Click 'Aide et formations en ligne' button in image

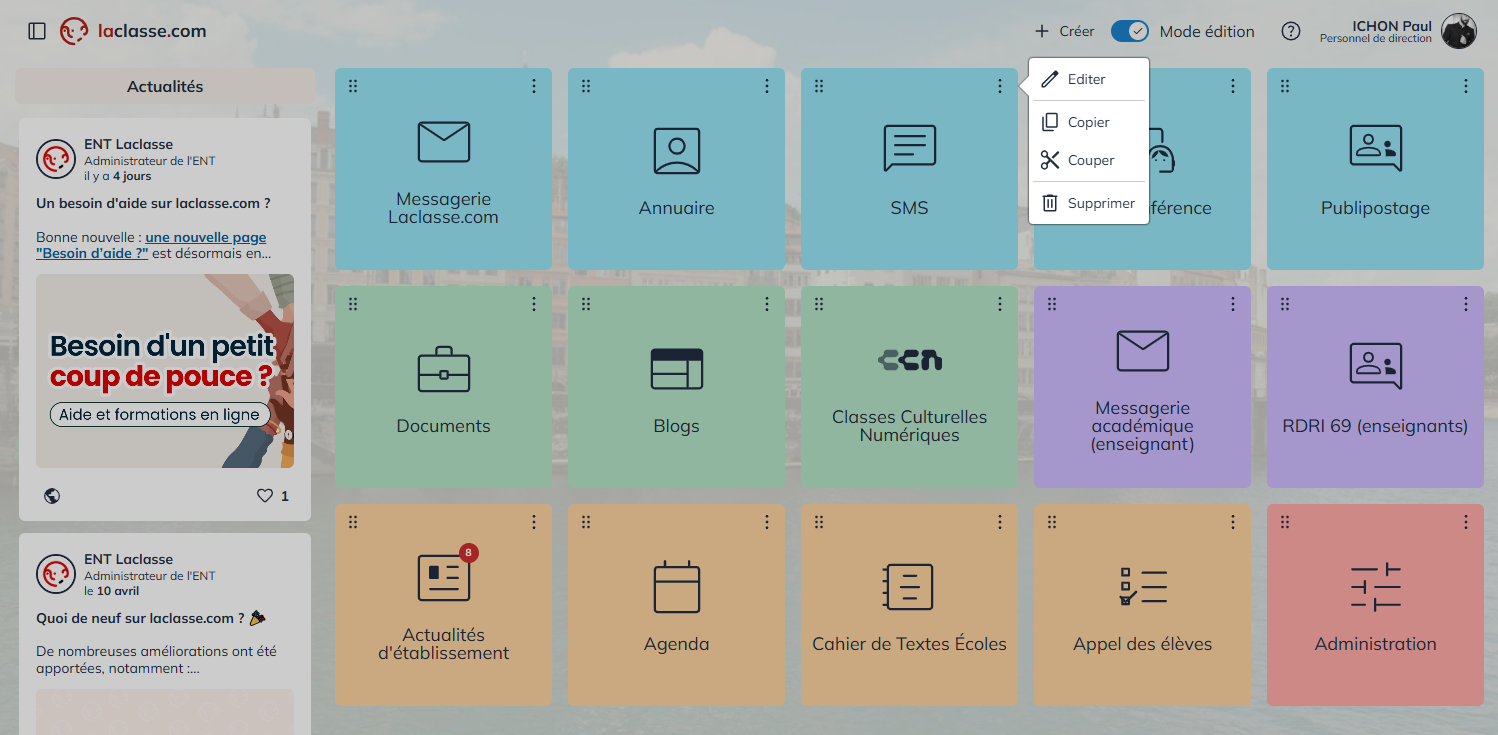point(159,414)
